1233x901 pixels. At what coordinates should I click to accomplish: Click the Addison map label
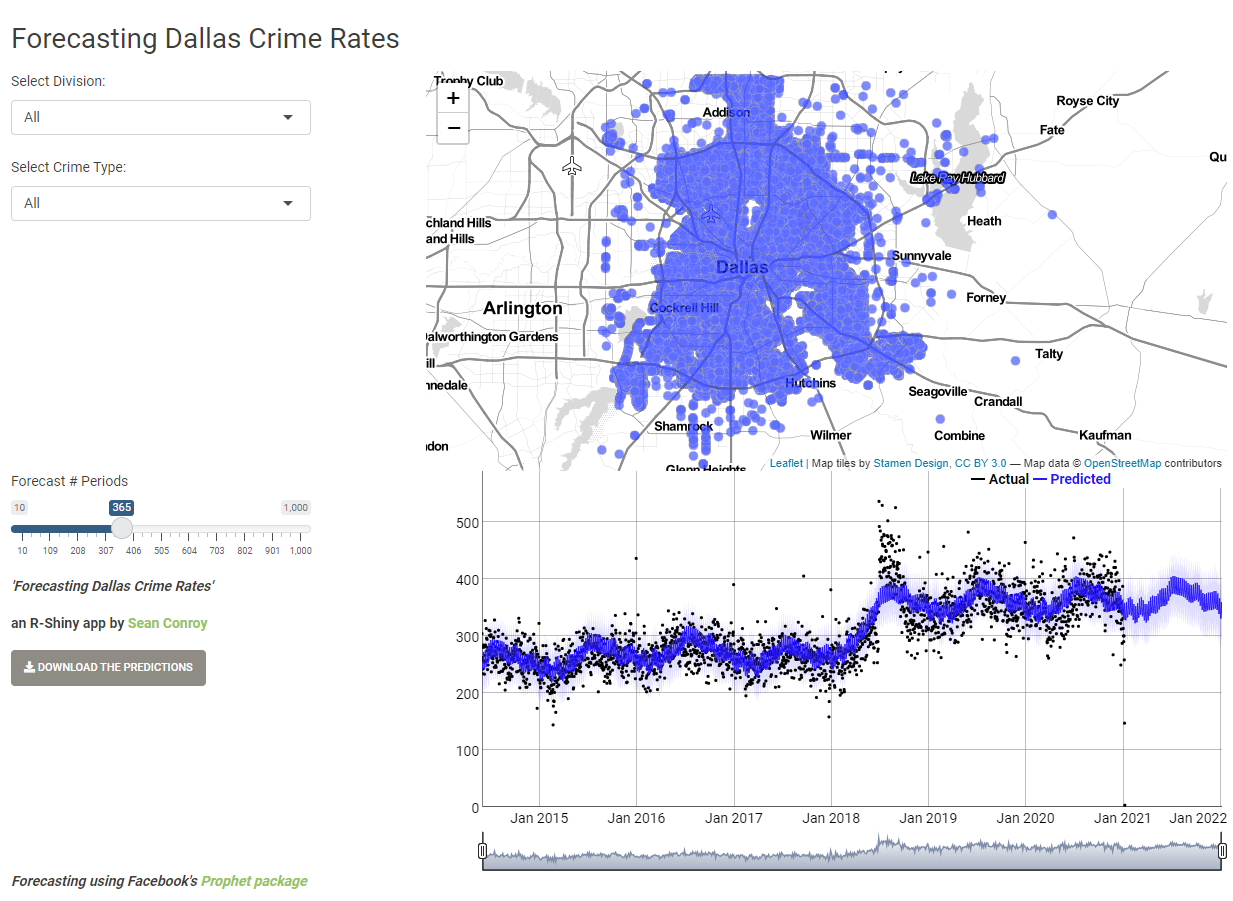pyautogui.click(x=726, y=112)
